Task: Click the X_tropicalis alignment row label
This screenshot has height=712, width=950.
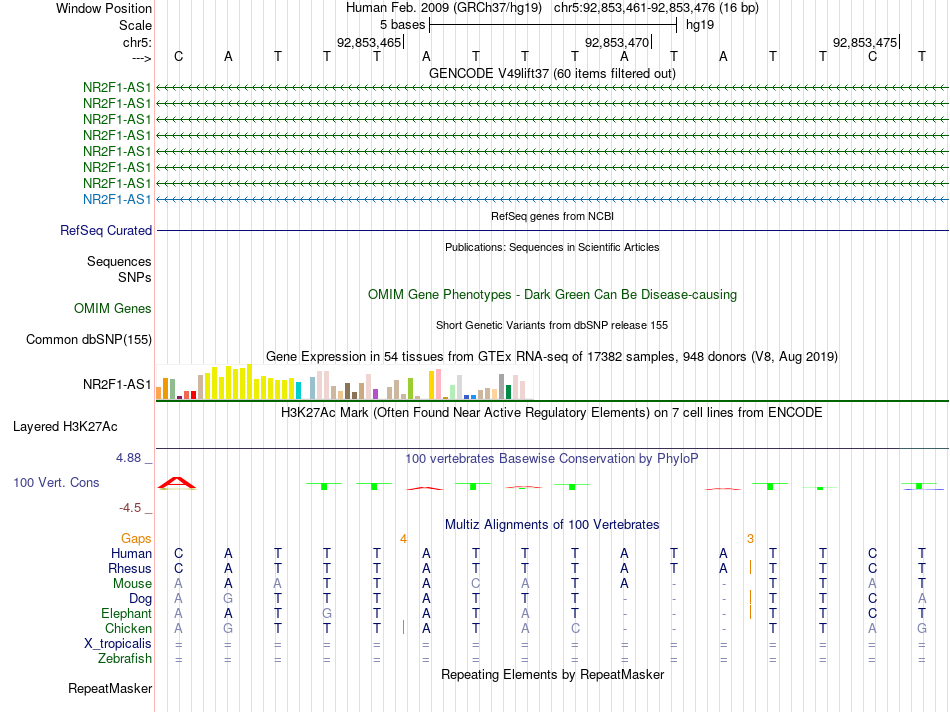Action: click(x=118, y=644)
